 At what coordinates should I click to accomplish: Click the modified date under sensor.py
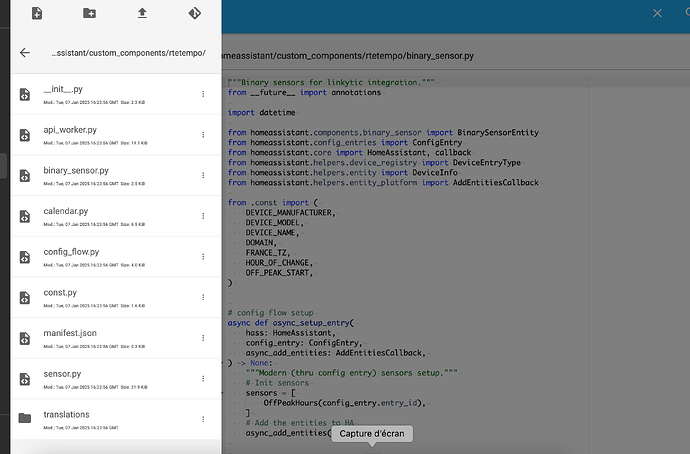95,387
